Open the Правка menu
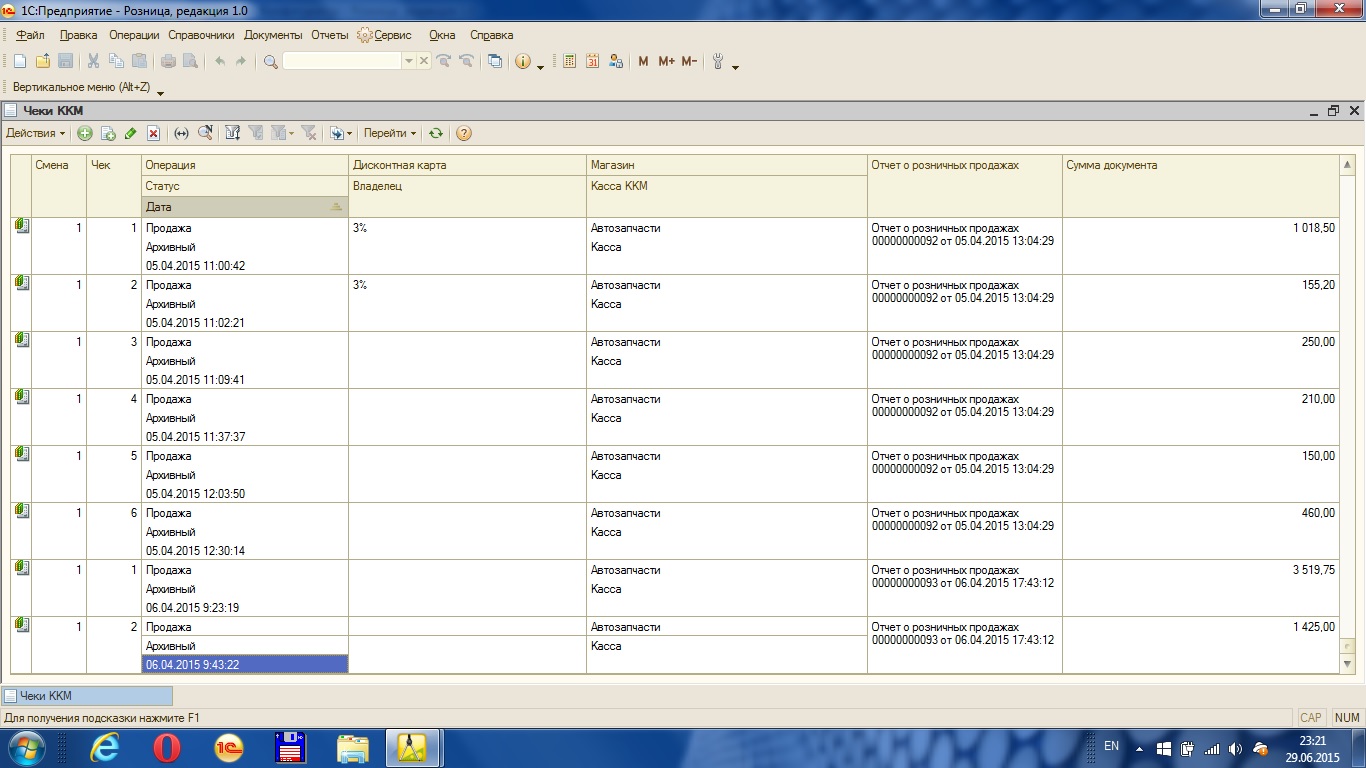Screen dimensions: 1366x768 tap(78, 35)
